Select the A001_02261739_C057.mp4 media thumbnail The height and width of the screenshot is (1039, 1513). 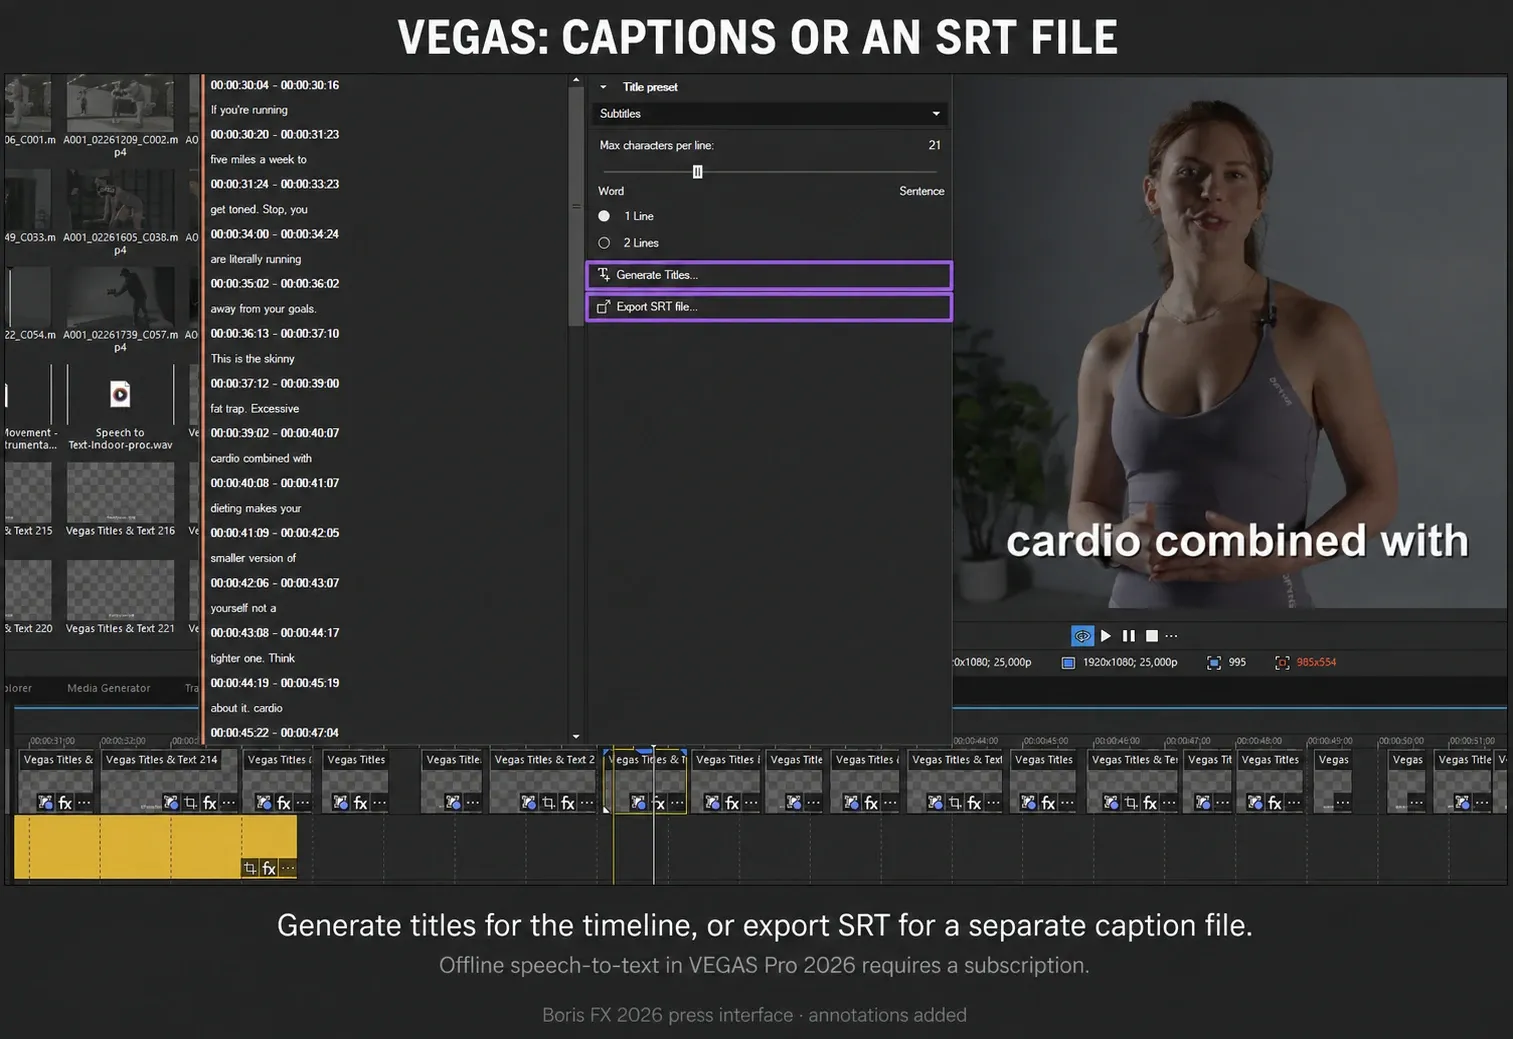click(120, 297)
